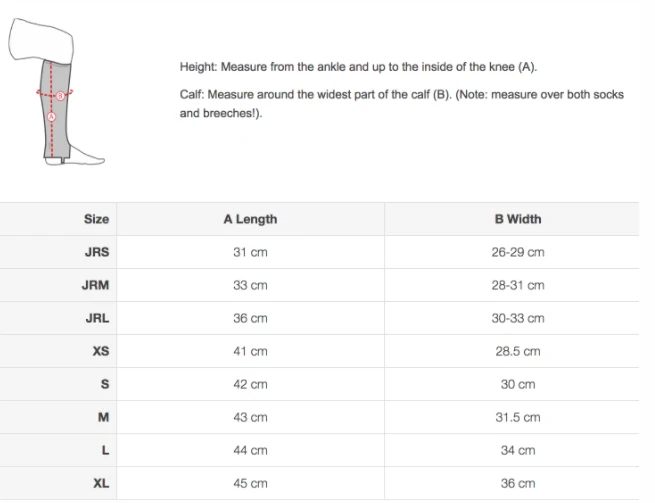Click the 34 cm width cell for size L
Viewport: 655px width, 503px height.
click(517, 450)
